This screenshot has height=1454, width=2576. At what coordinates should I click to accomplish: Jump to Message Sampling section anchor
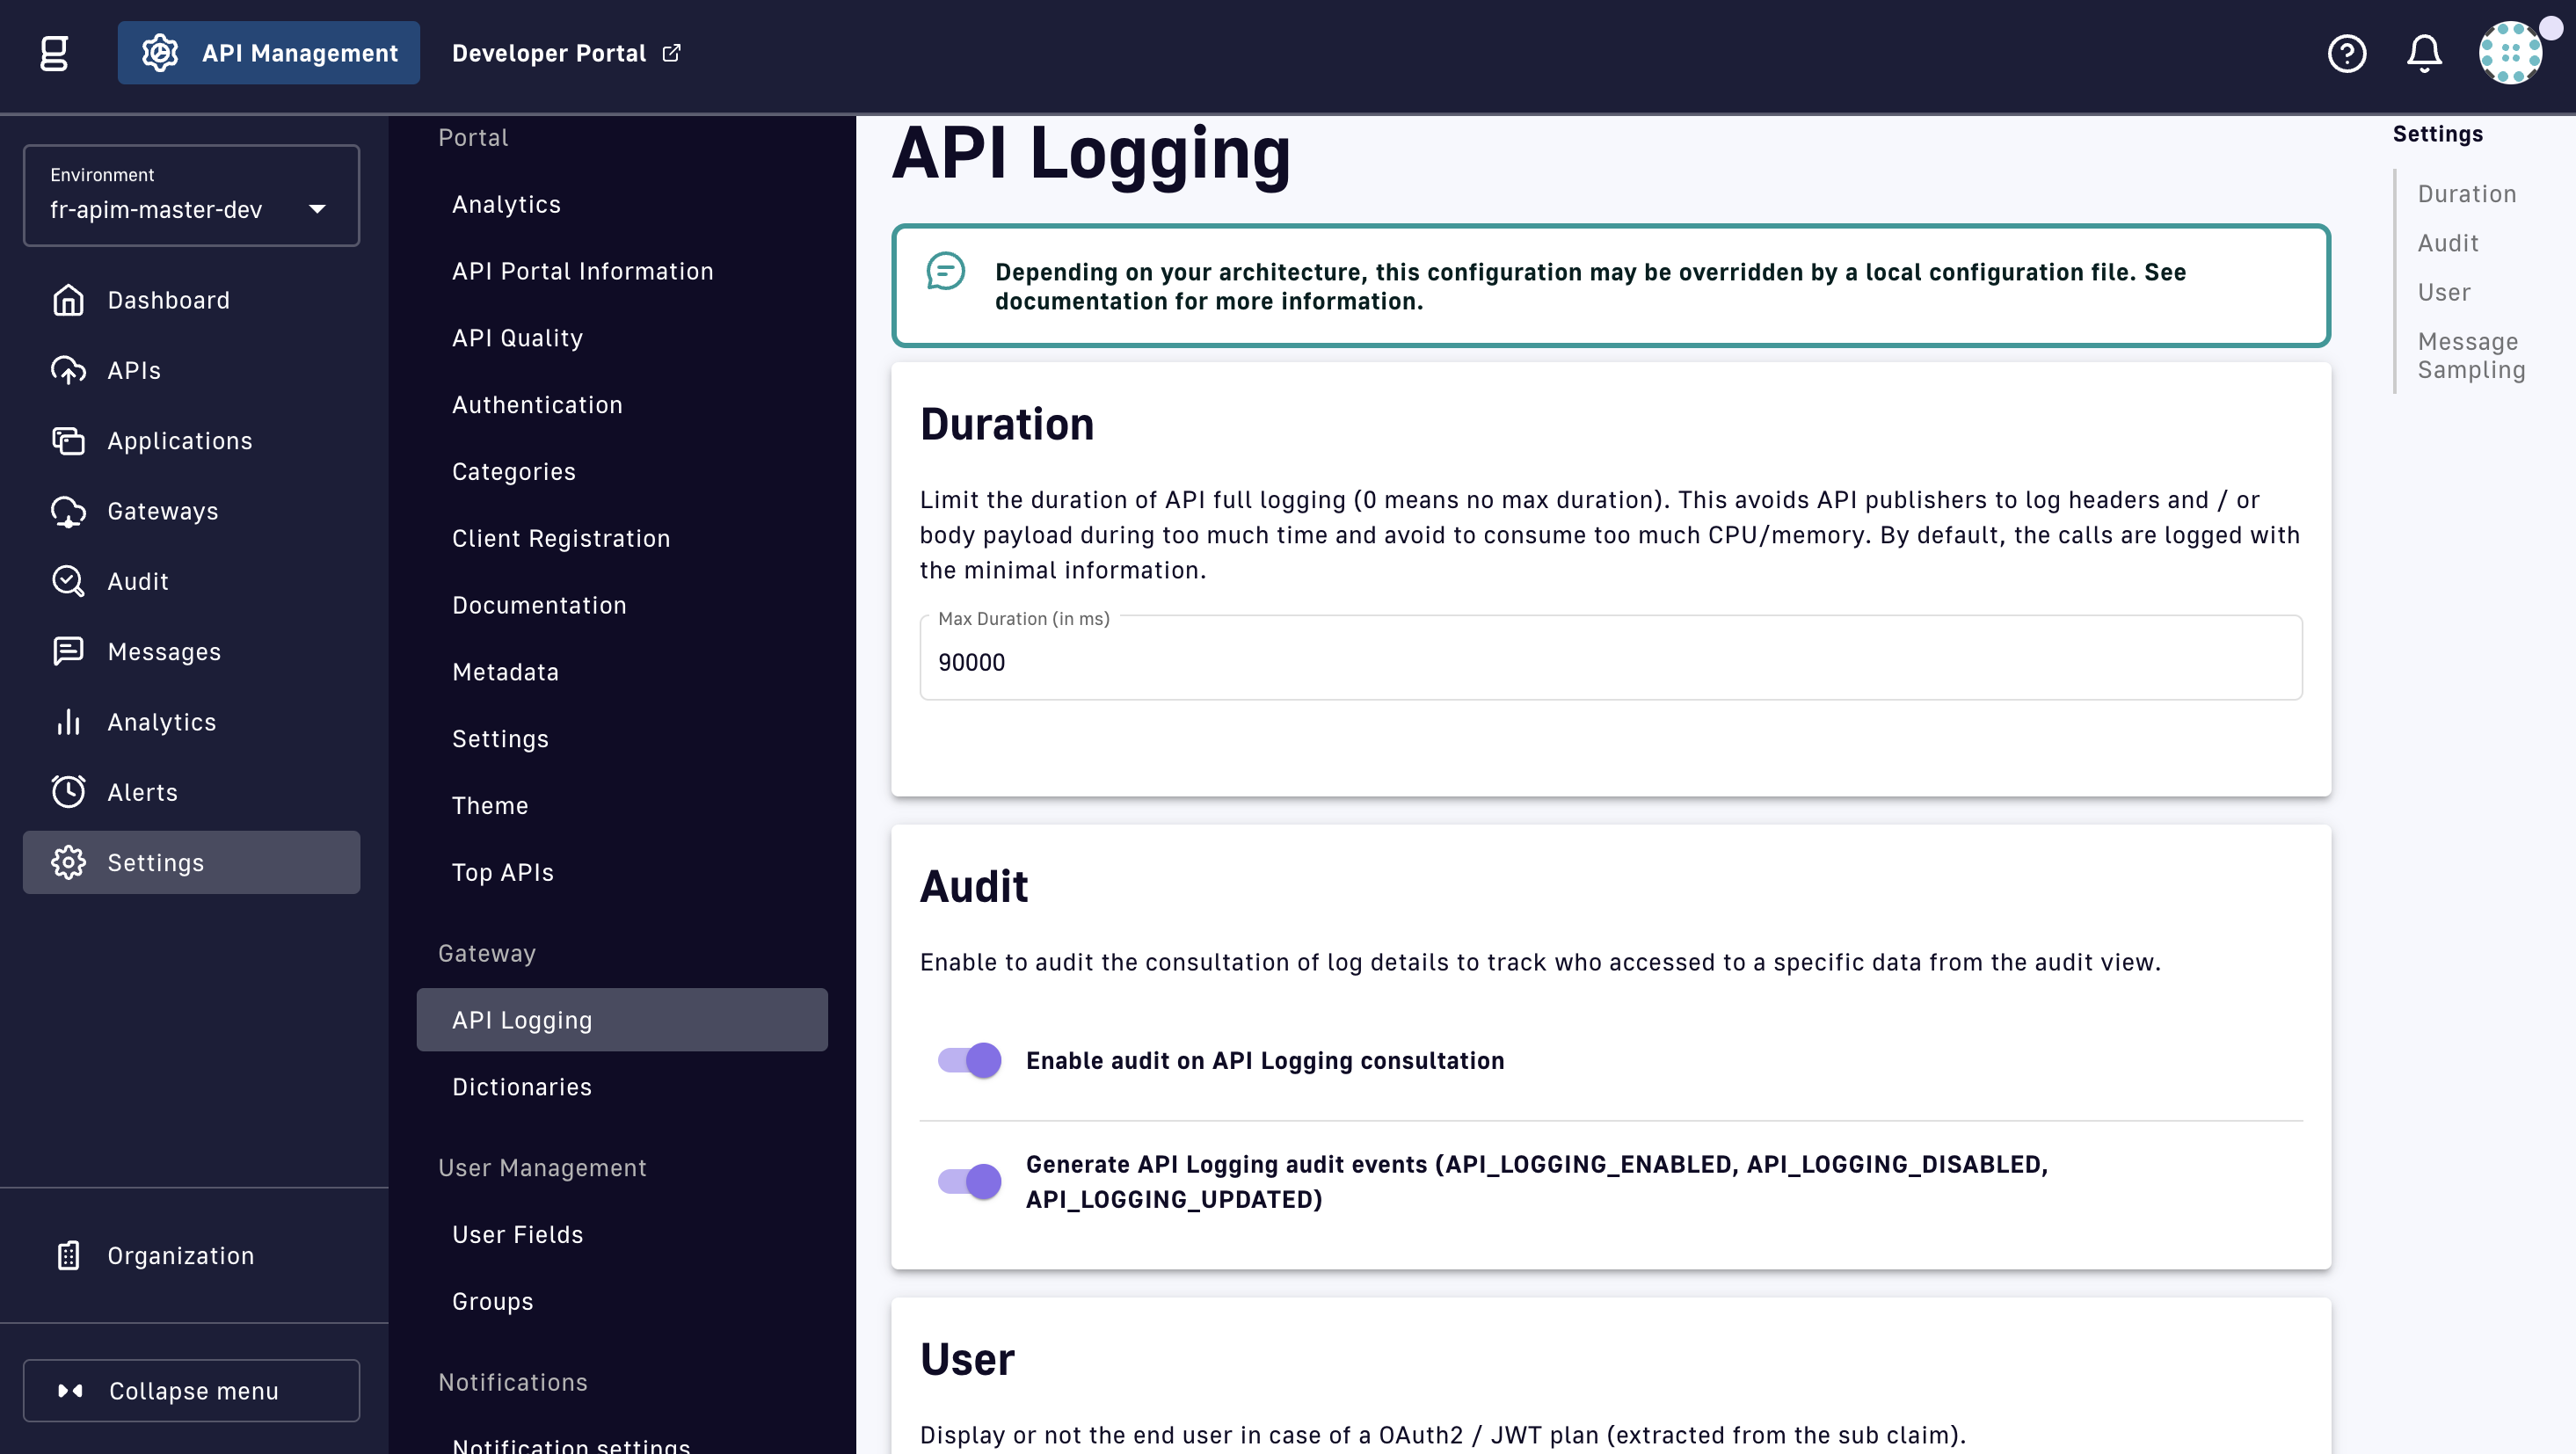tap(2470, 355)
